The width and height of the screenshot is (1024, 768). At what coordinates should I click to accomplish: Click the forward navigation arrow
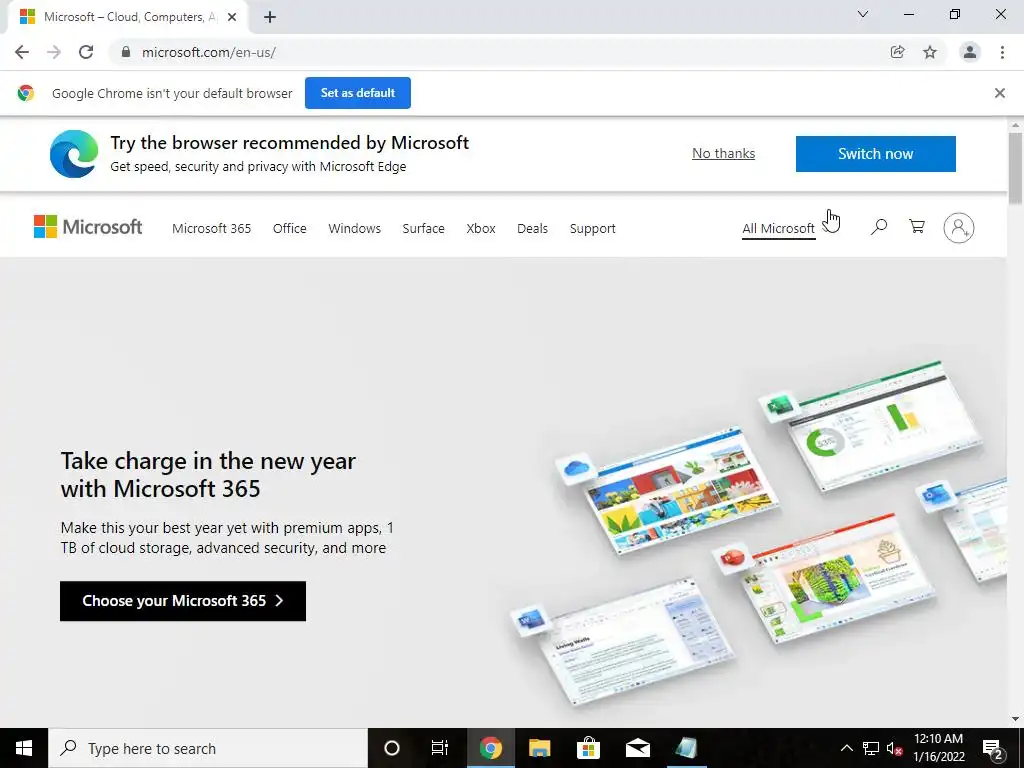pos(54,52)
